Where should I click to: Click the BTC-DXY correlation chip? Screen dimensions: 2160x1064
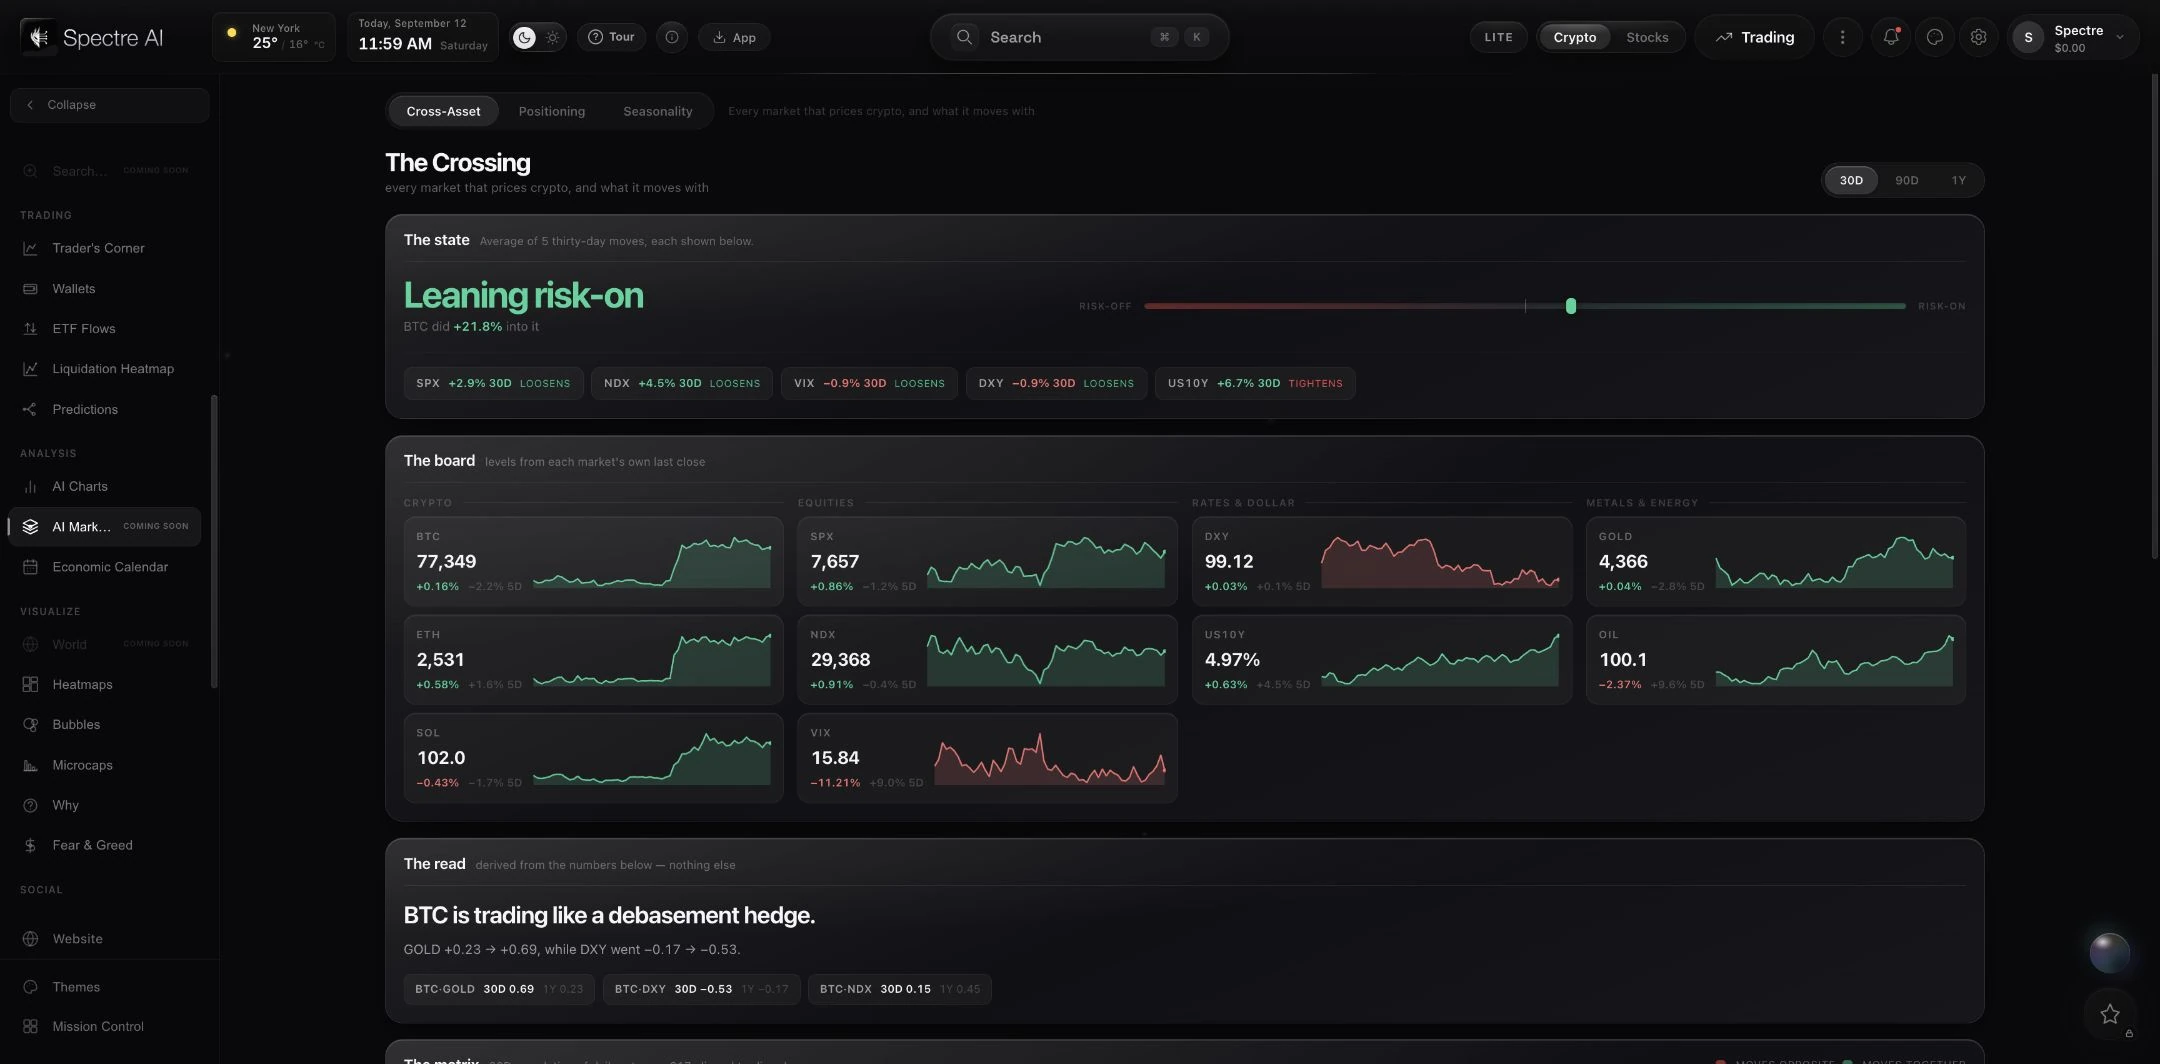point(701,989)
